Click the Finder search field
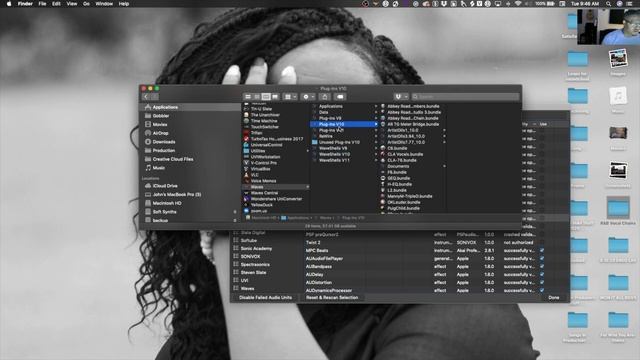This screenshot has height=360, width=640. click(x=465, y=97)
